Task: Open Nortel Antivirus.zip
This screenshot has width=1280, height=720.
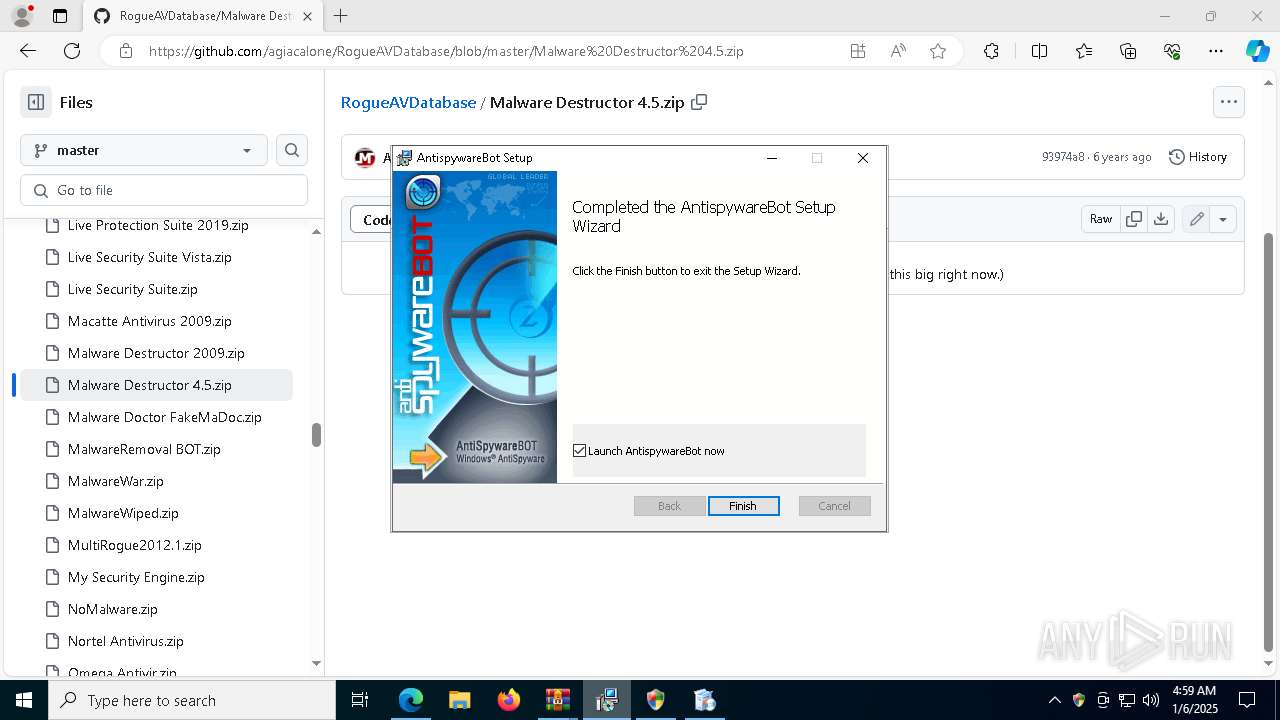Action: pos(126,641)
